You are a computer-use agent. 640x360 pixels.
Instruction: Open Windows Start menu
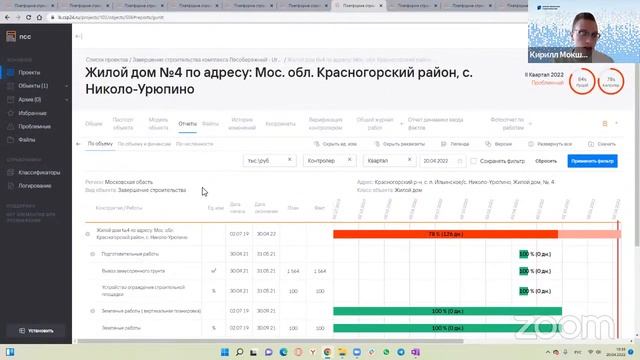(224, 352)
